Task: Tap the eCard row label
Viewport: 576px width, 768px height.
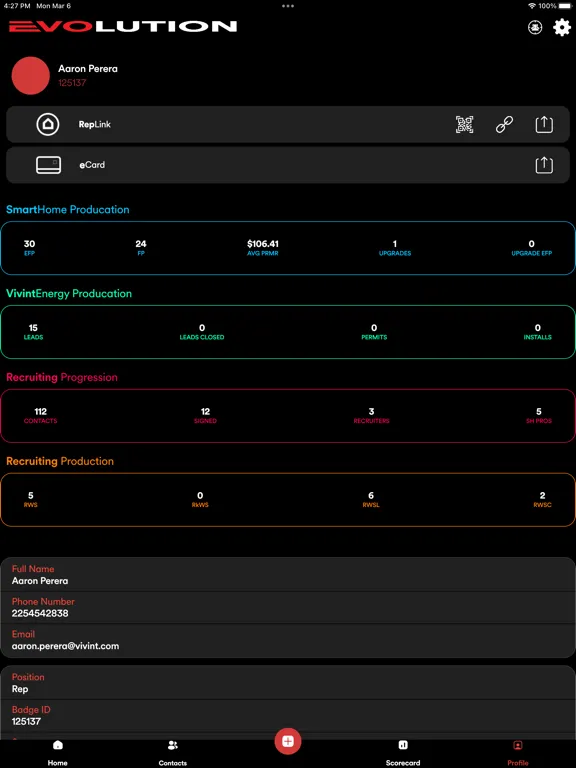Action: (92, 165)
